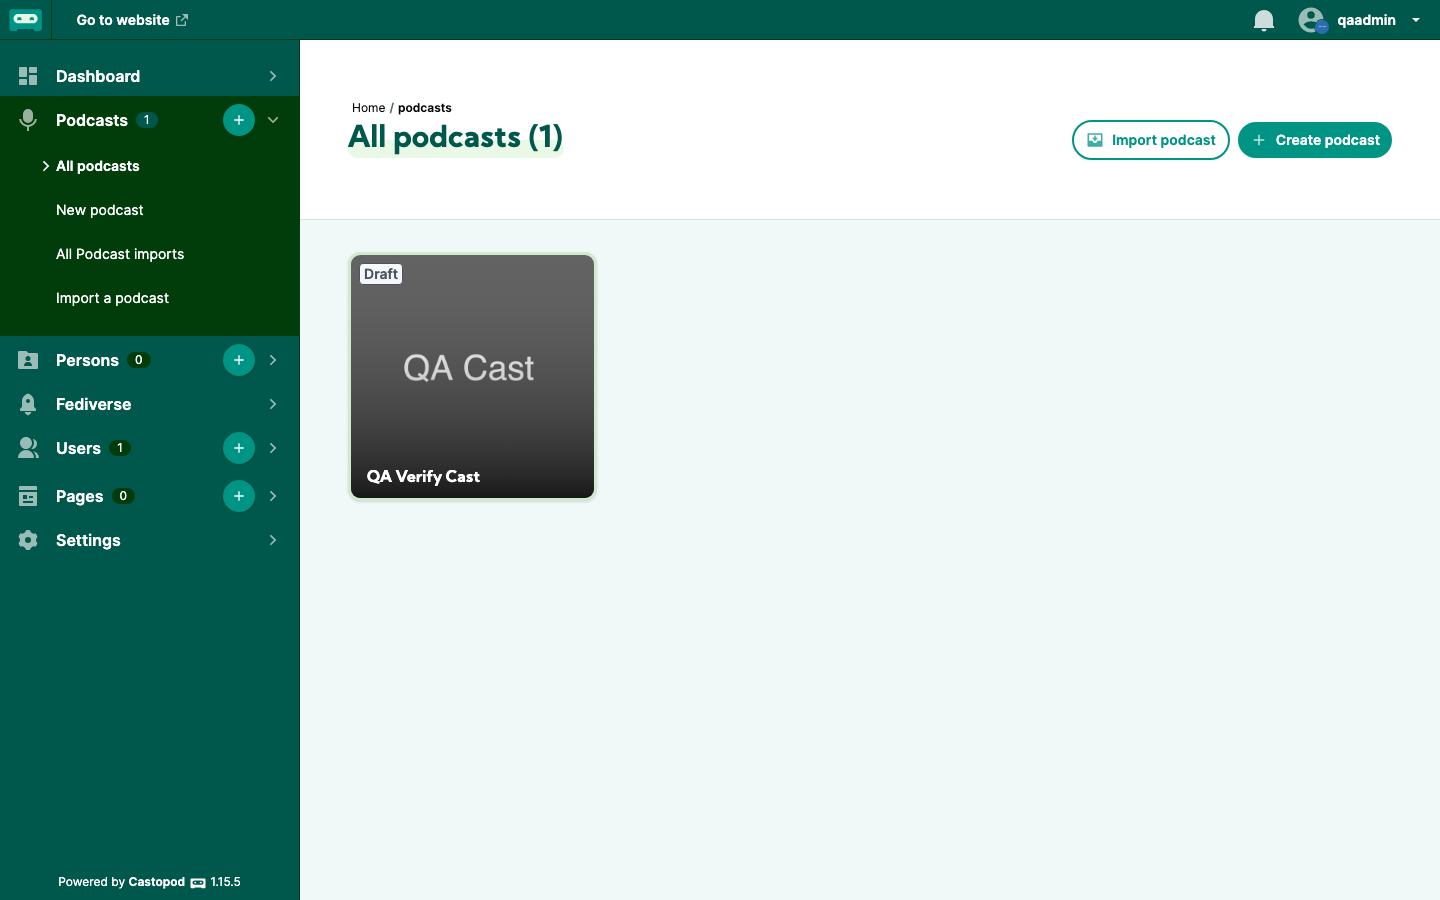1440x900 pixels.
Task: Click the podcasts breadcrumb text
Action: point(425,108)
